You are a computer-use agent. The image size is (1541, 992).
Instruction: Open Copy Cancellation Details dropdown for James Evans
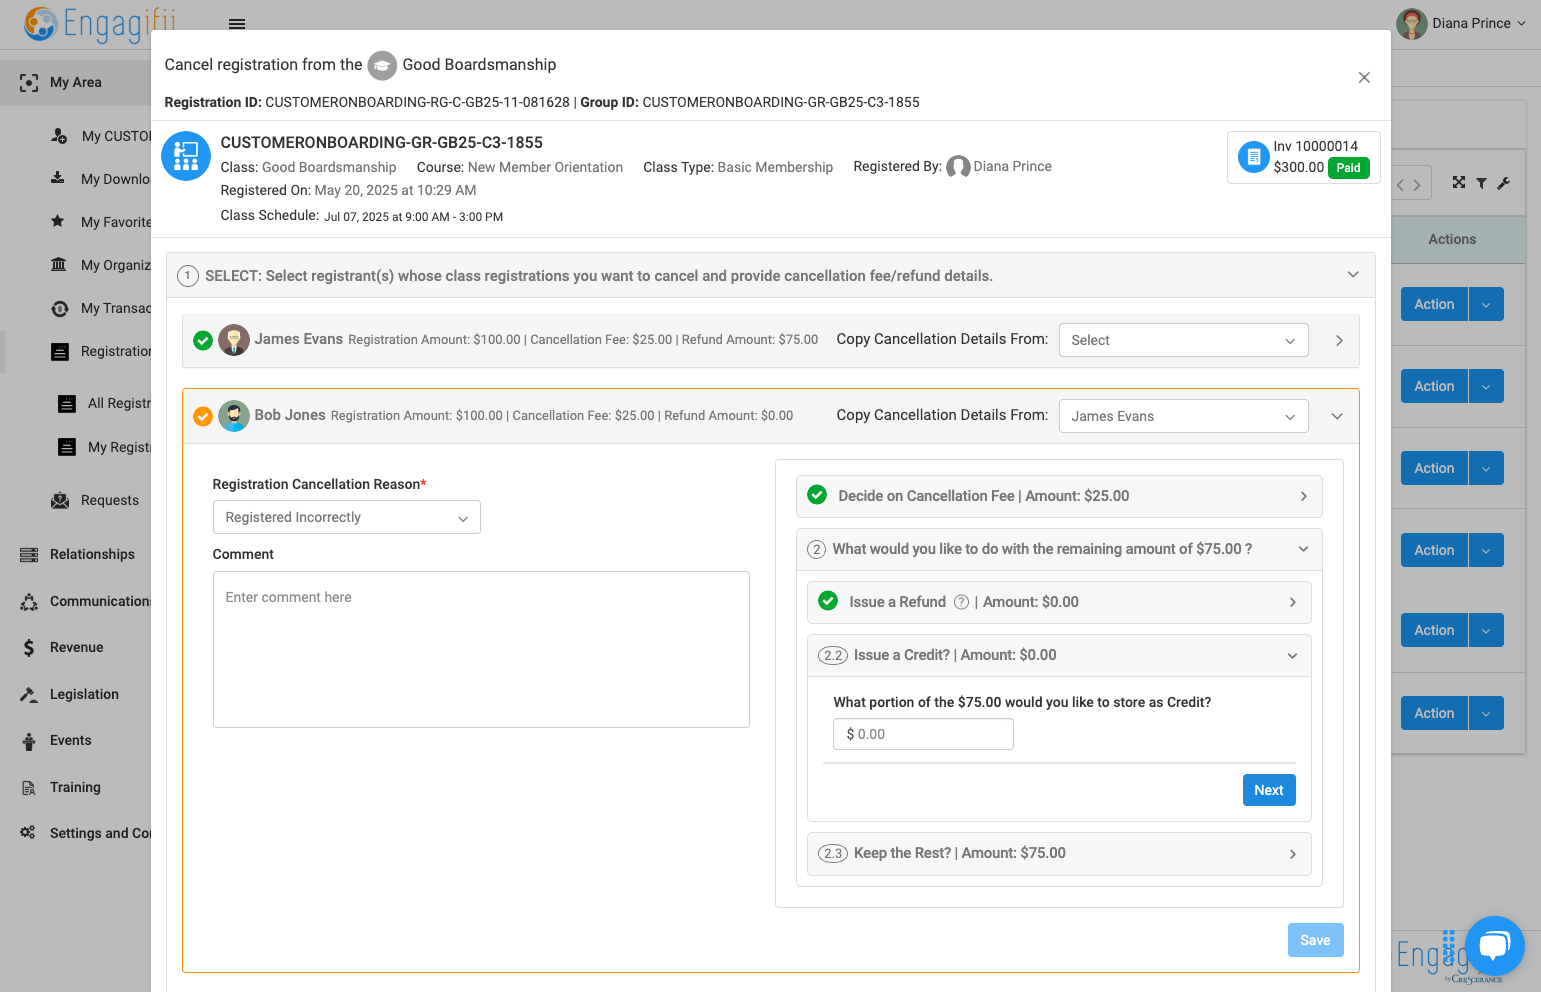click(1183, 341)
